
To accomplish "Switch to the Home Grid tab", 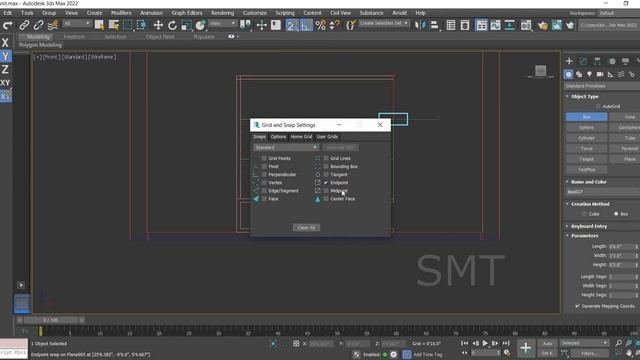I will click(301, 137).
